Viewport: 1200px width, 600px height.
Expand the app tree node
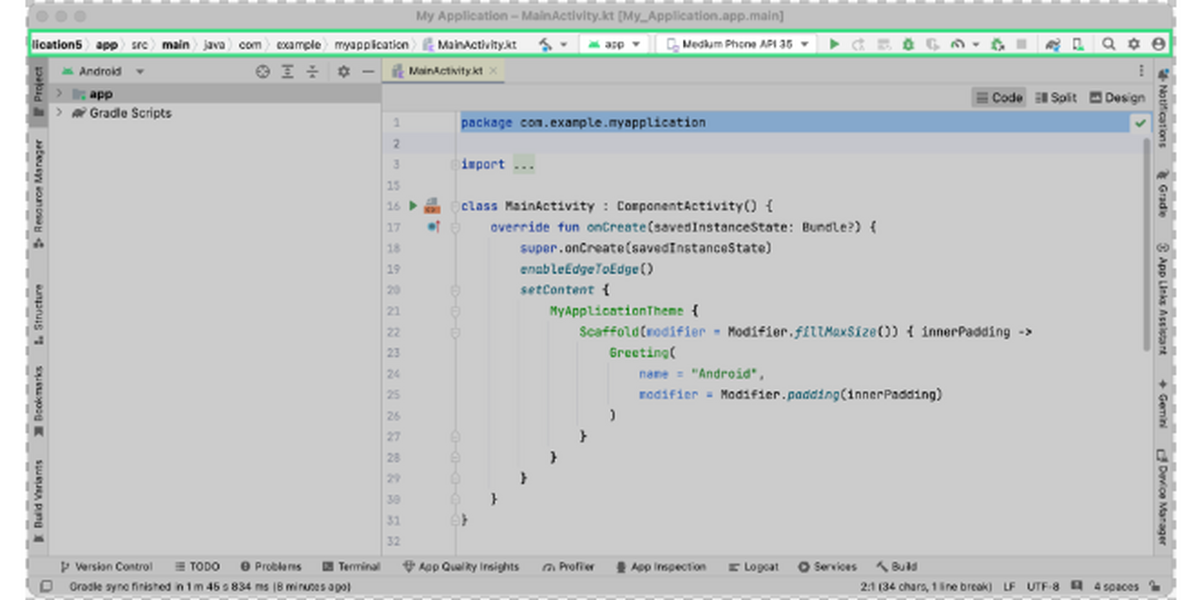coord(60,94)
